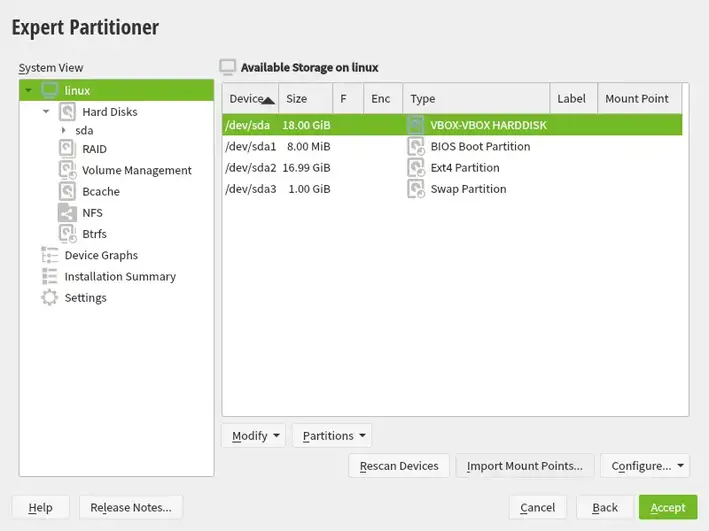Select RAID in the System View tree
This screenshot has height=531, width=709.
pyautogui.click(x=94, y=149)
